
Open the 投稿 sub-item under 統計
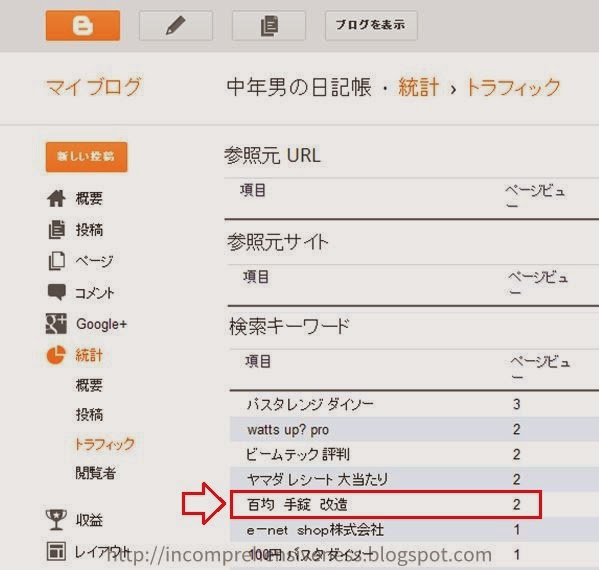(89, 415)
